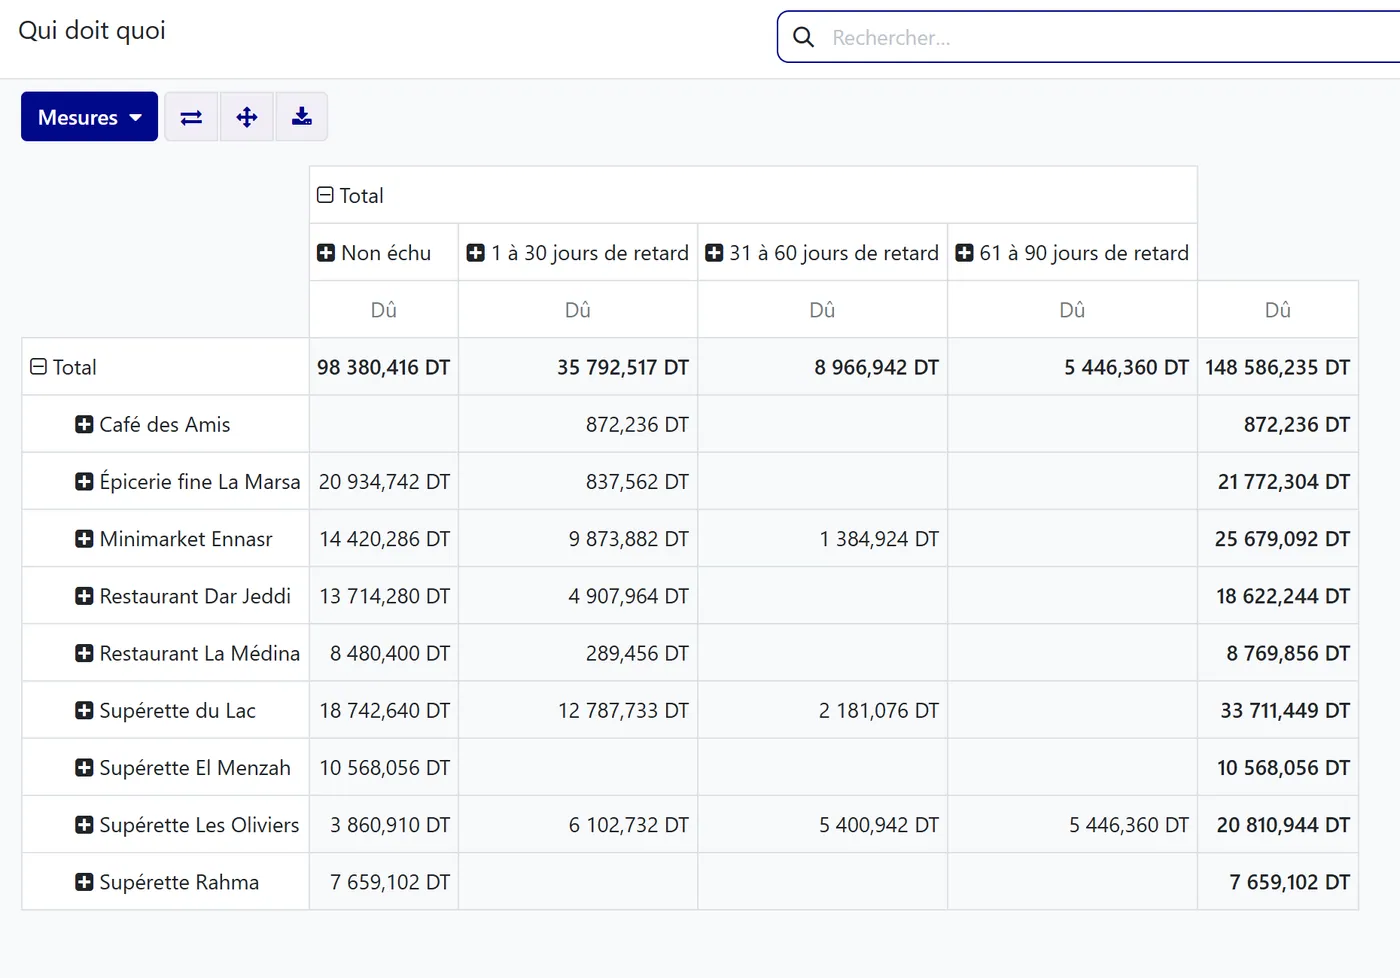Click Épicerie fine cell 20 934,742 DT
1400x978 pixels.
pos(384,481)
